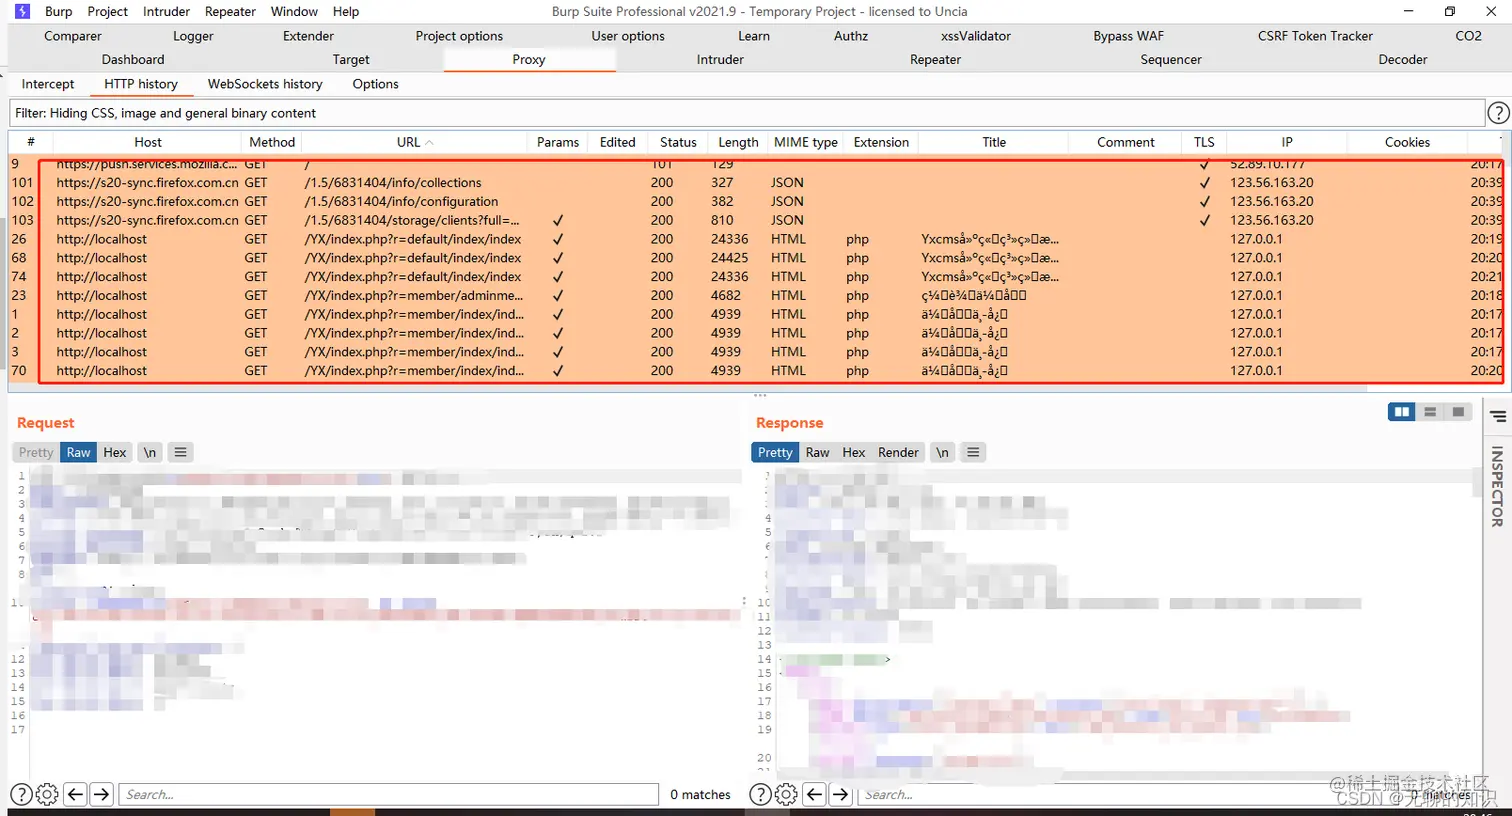This screenshot has height=816, width=1512.
Task: Open the Intercept sub-tab
Action: 48,84
